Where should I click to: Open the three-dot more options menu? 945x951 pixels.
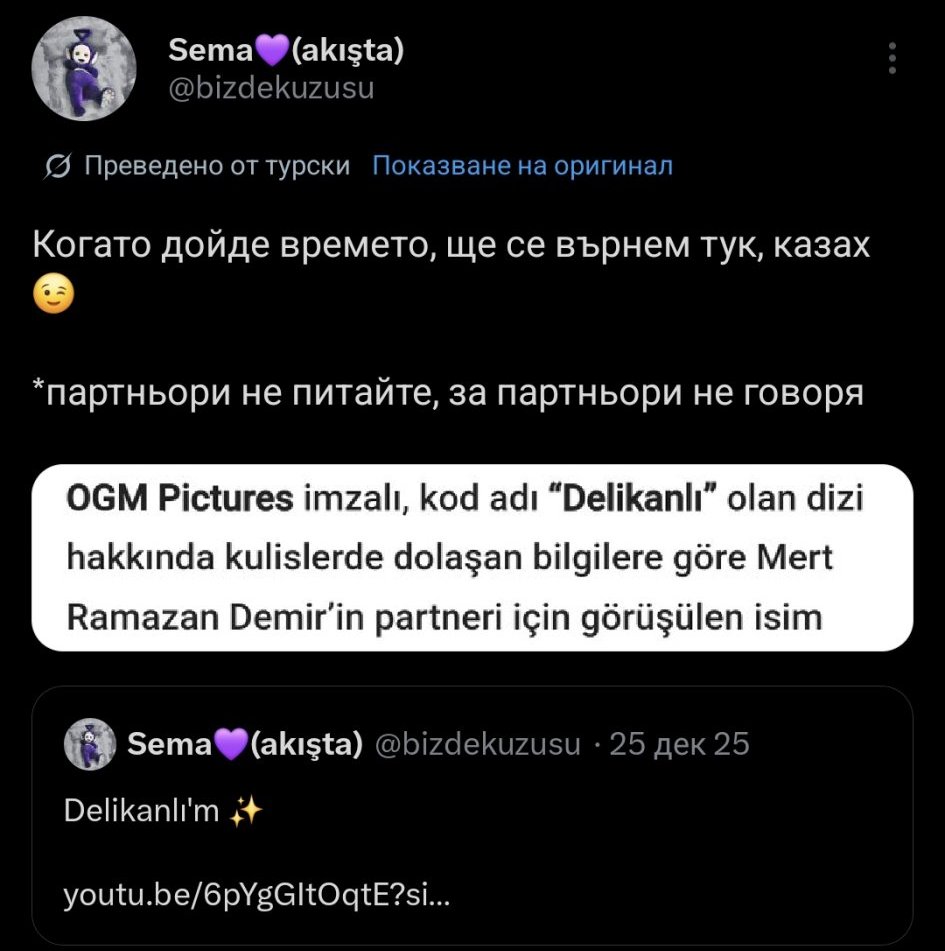click(892, 59)
